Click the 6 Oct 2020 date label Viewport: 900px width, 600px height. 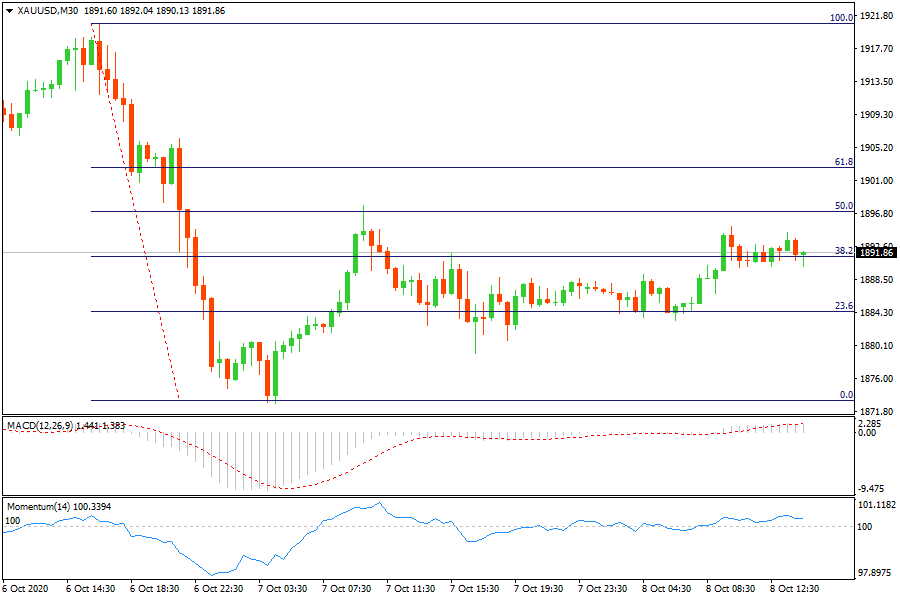click(x=27, y=588)
